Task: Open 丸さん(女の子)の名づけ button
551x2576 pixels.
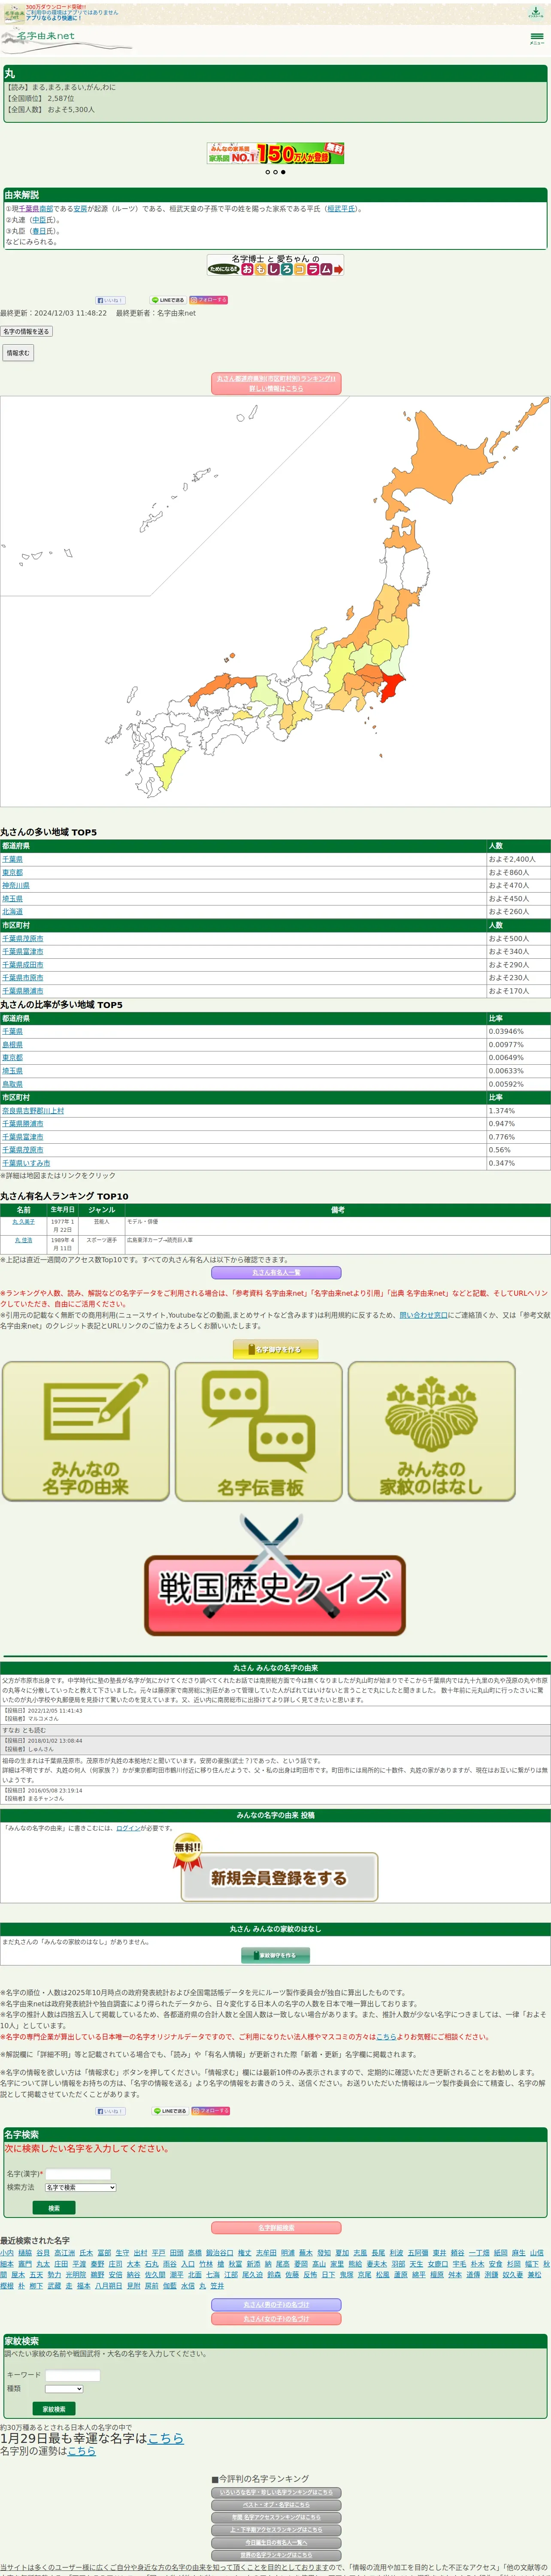Action: point(276,2319)
